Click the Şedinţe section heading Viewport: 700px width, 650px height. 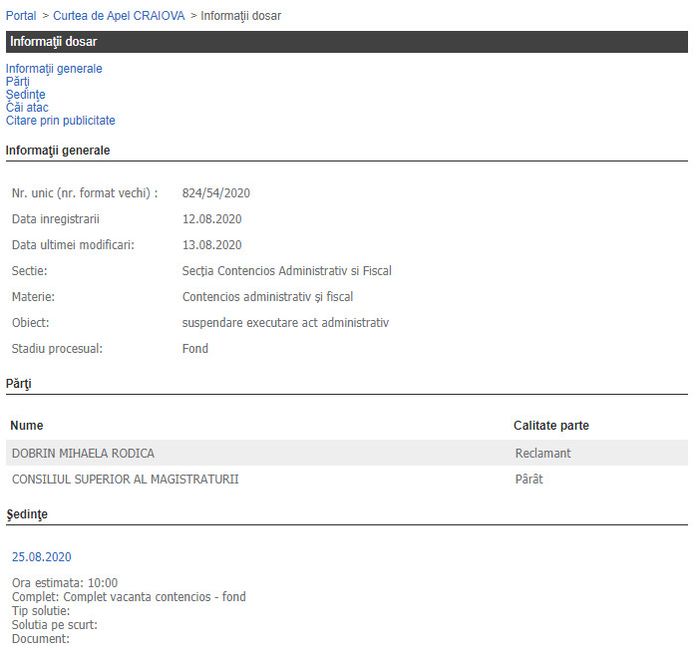[27, 514]
